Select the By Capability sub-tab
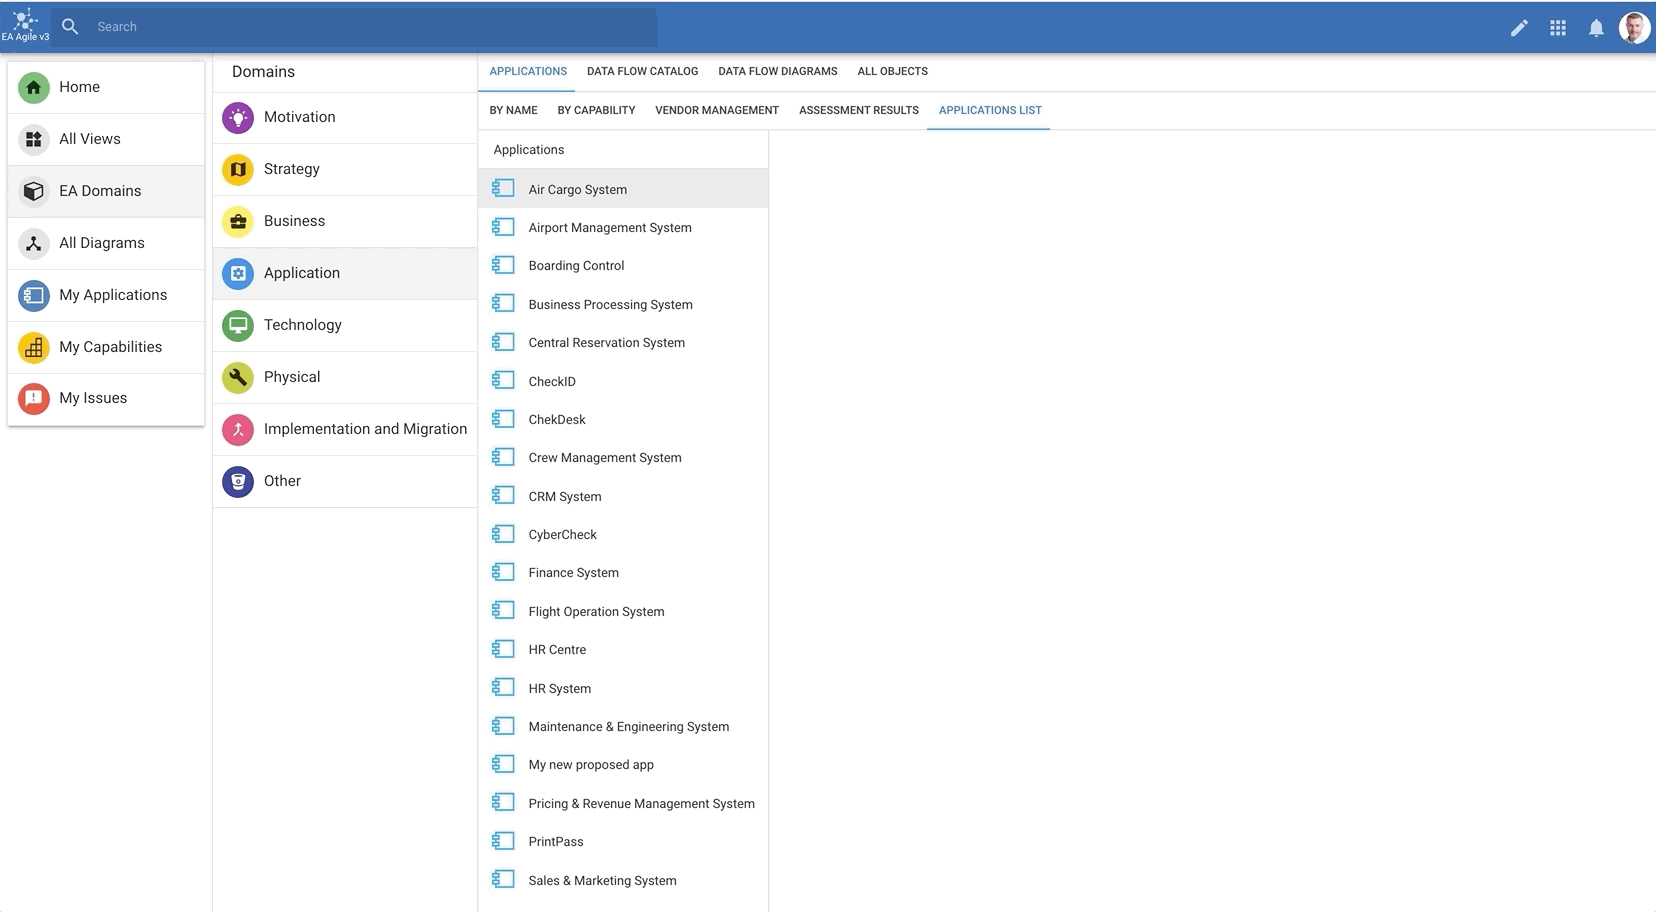Screen dimensions: 1656x912 pyautogui.click(x=596, y=110)
